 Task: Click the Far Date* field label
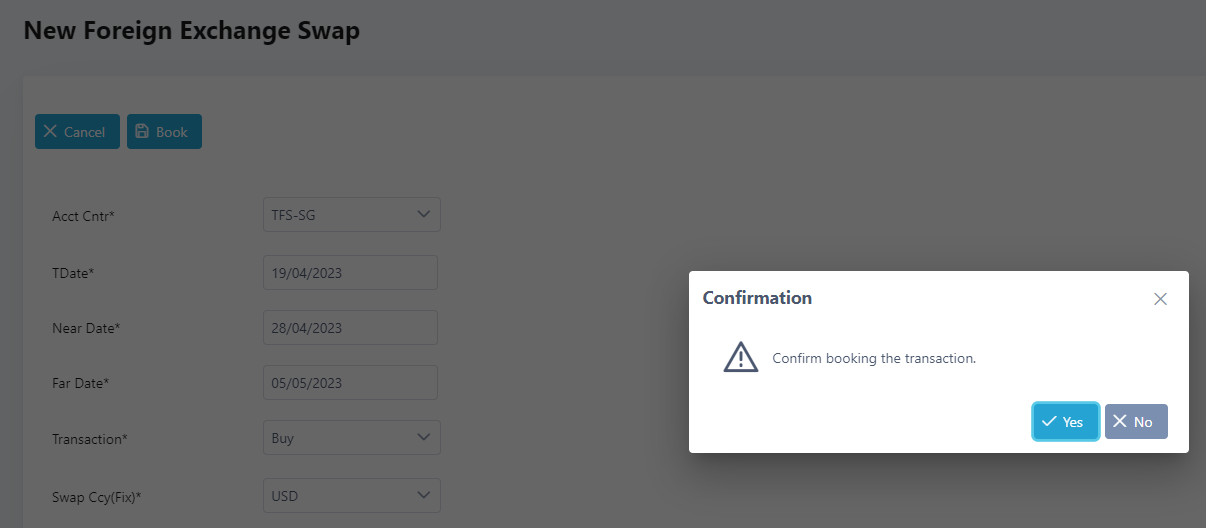(81, 383)
